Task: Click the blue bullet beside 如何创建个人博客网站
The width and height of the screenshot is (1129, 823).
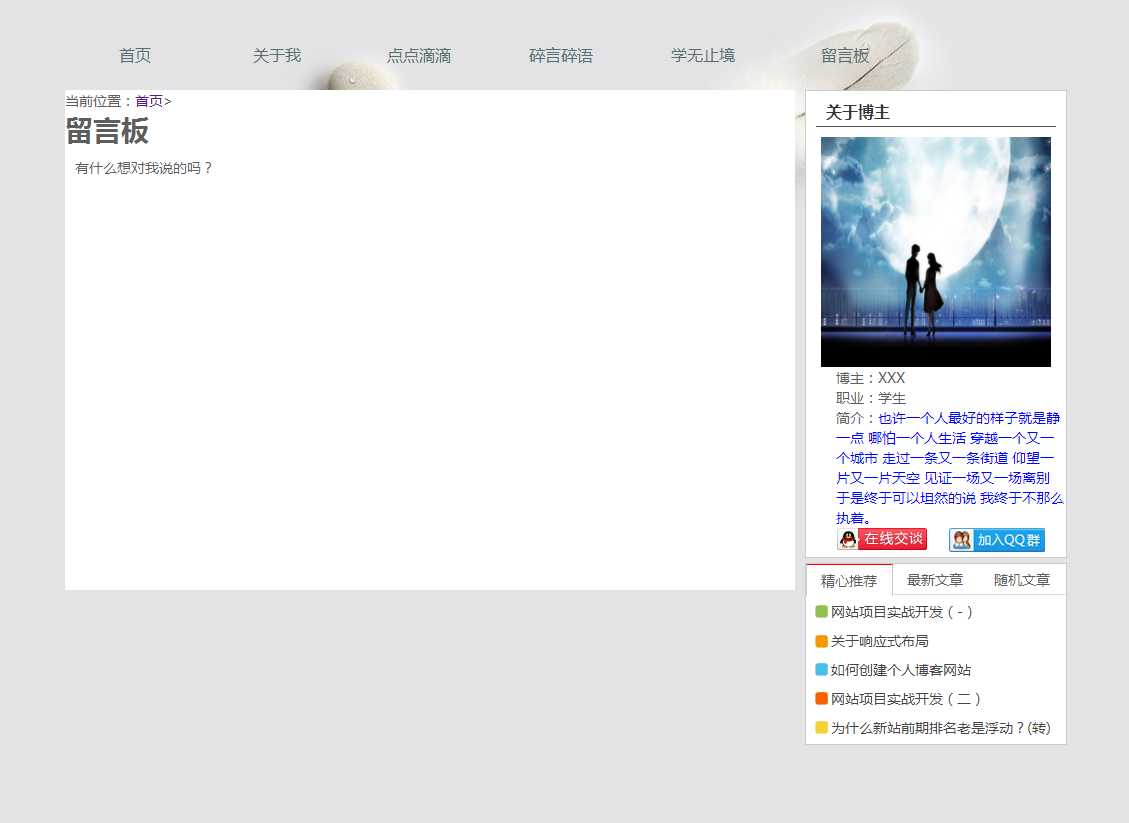Action: (x=821, y=670)
